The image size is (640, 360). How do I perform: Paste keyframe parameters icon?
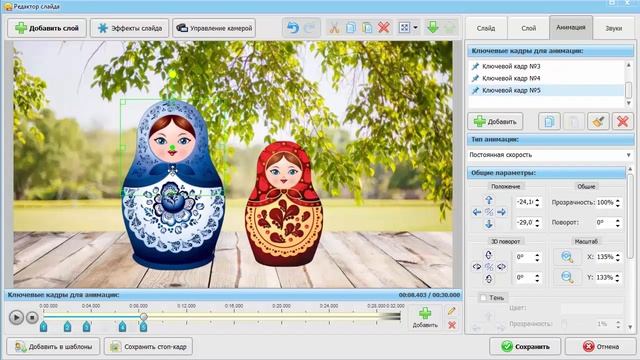(573, 122)
